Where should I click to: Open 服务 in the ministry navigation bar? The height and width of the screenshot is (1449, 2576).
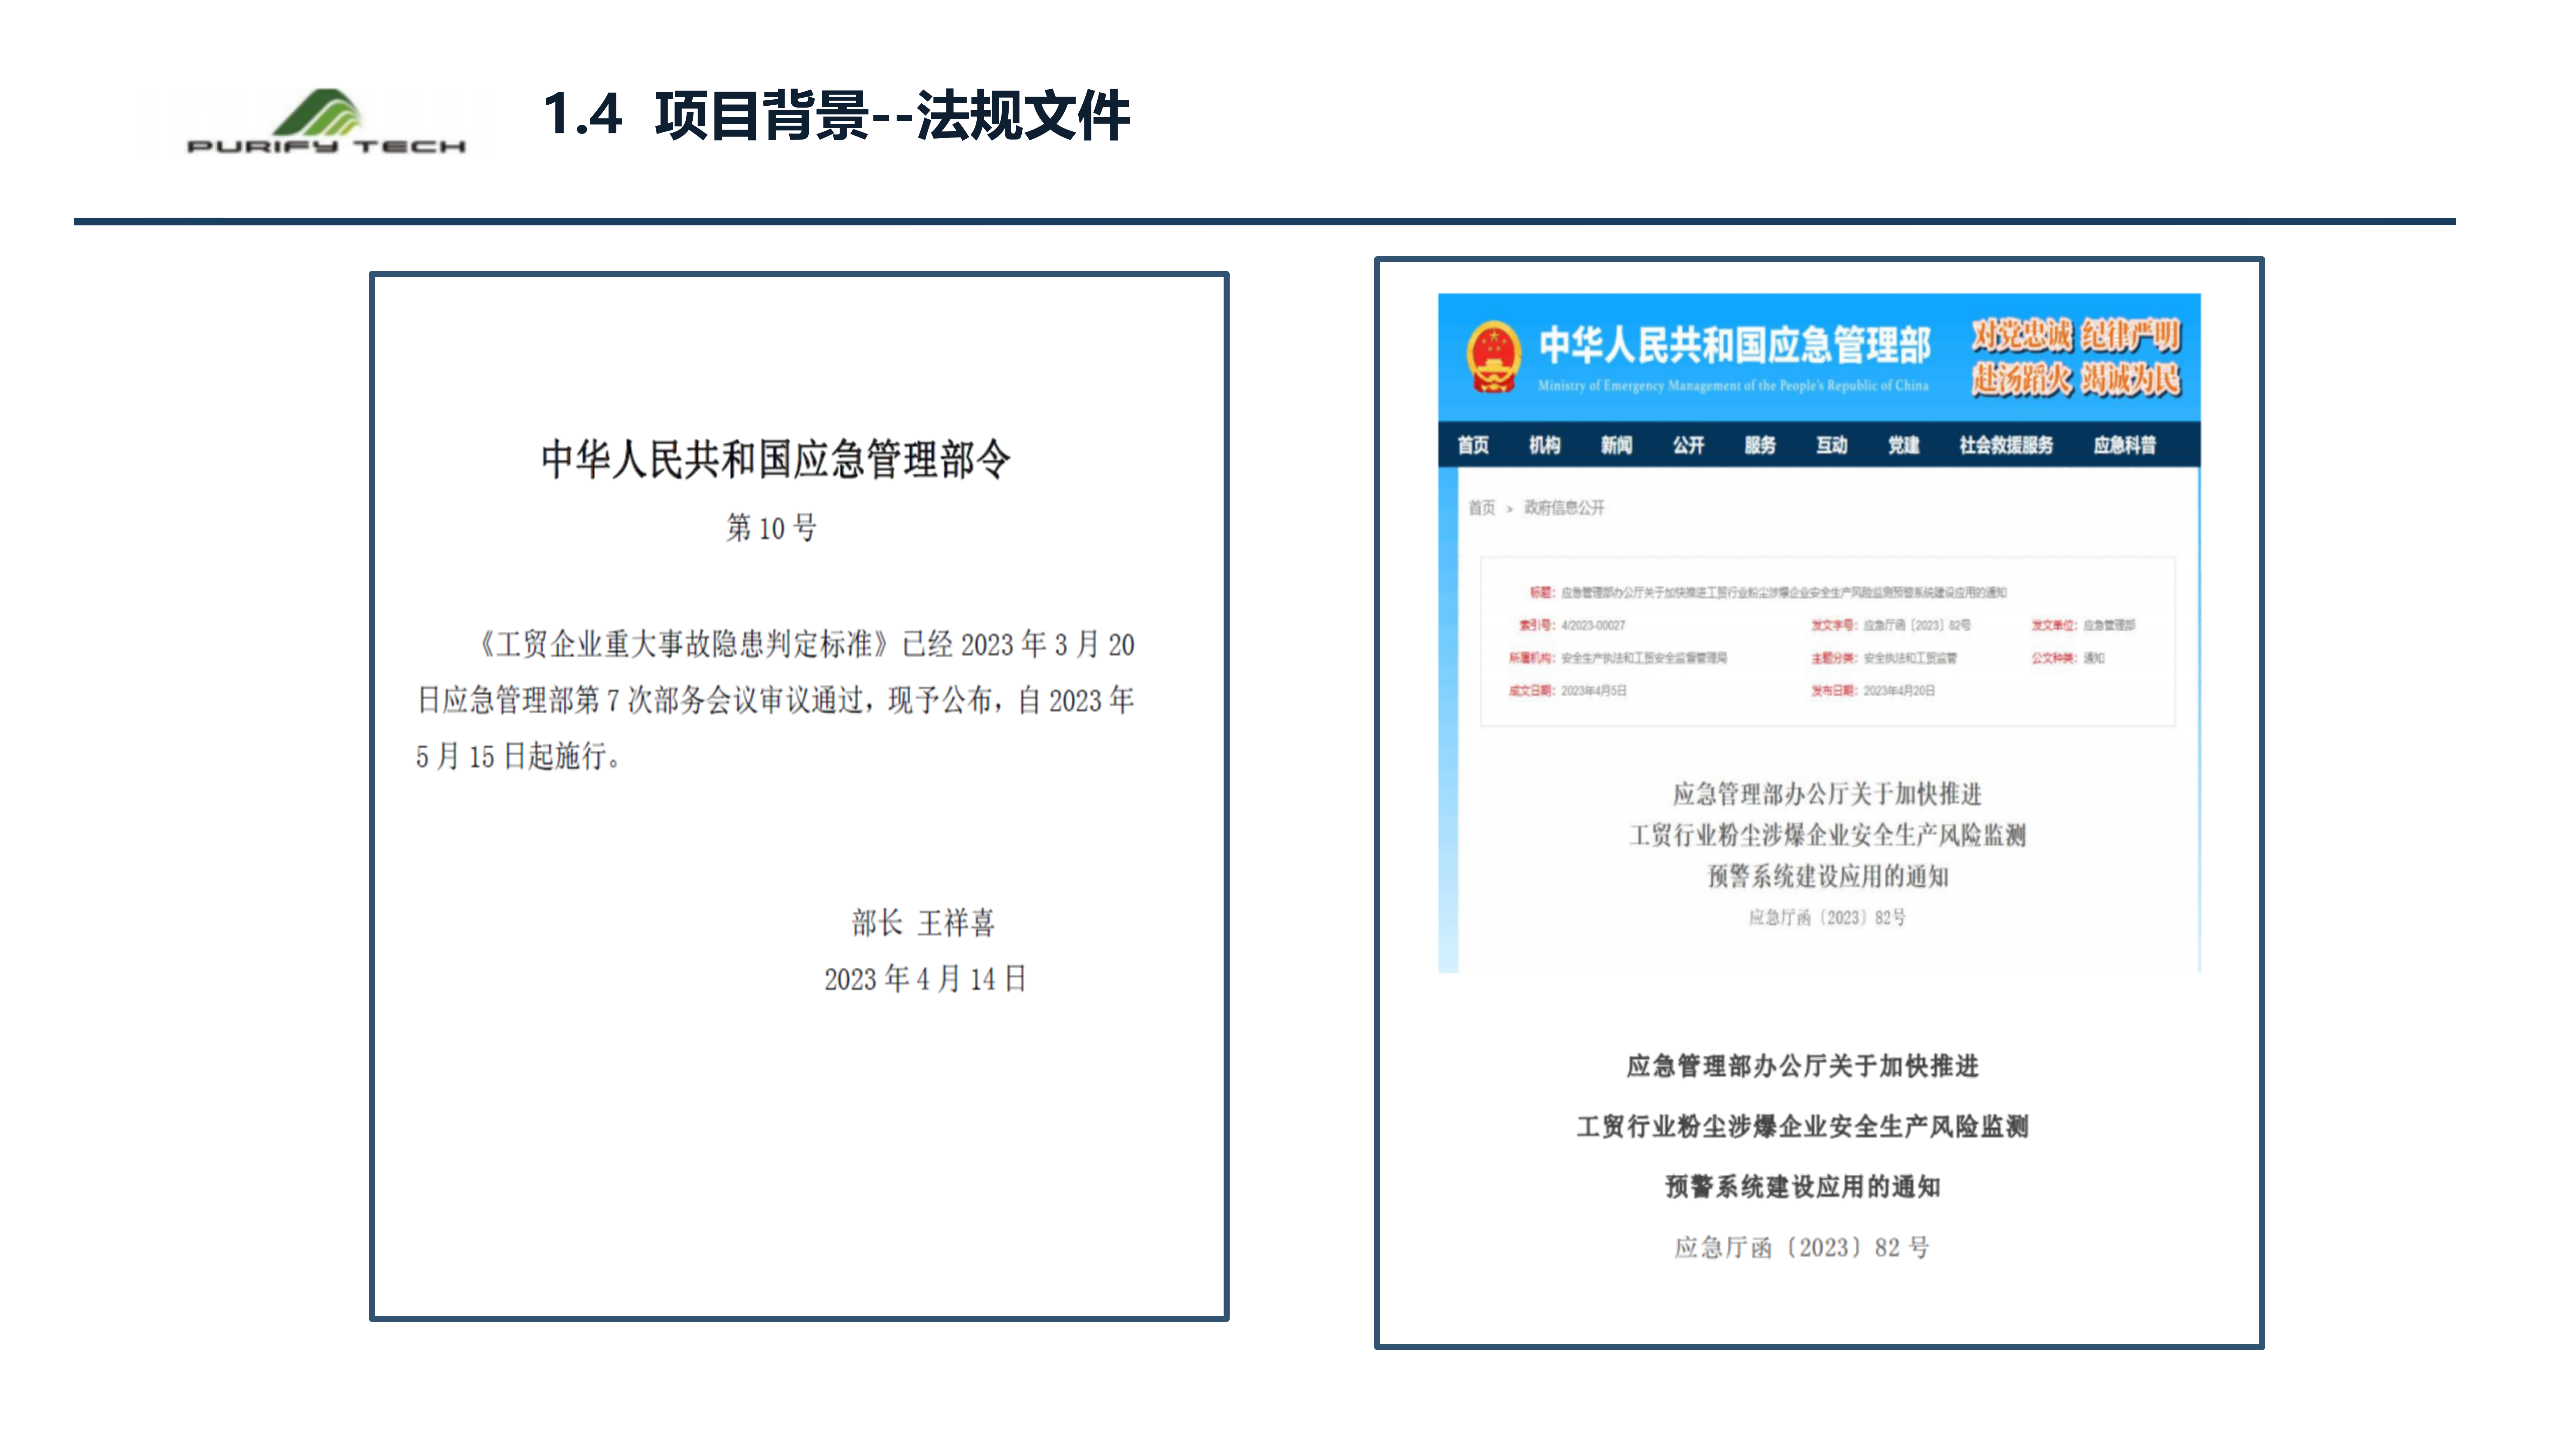click(1760, 445)
